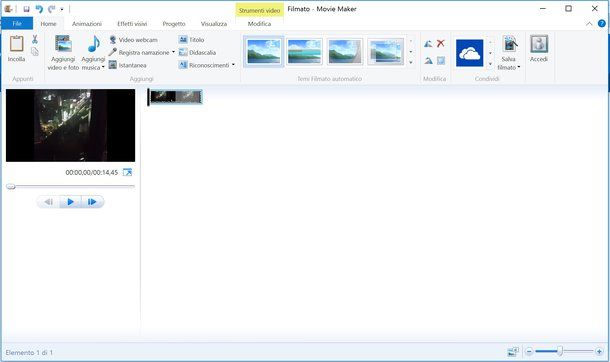Expand the Registra narrazione dropdown arrow

(x=173, y=52)
